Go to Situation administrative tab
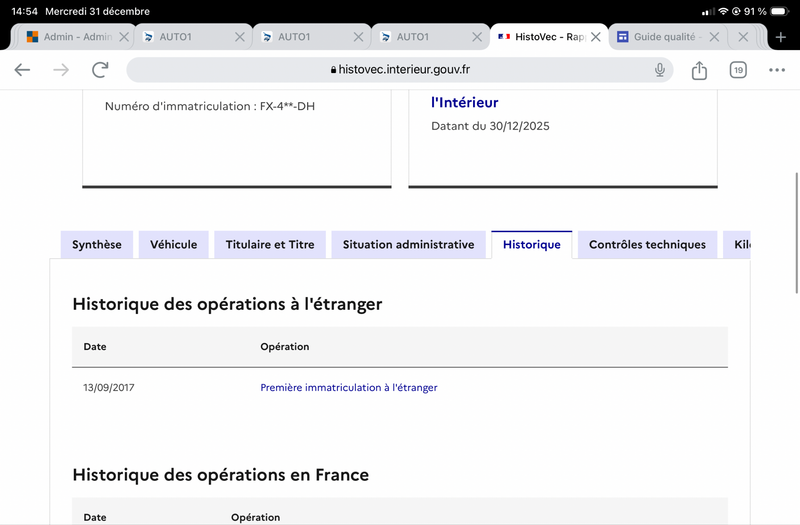This screenshot has height=525, width=800. (408, 245)
